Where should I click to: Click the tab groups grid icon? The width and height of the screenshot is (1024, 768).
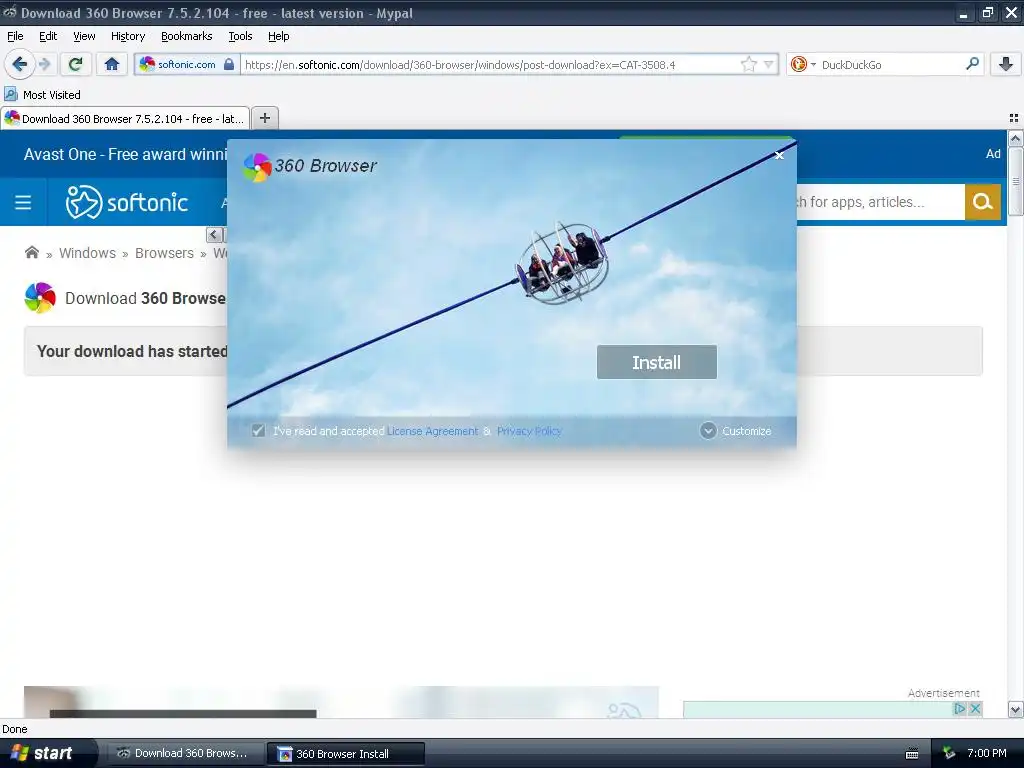(x=1014, y=118)
